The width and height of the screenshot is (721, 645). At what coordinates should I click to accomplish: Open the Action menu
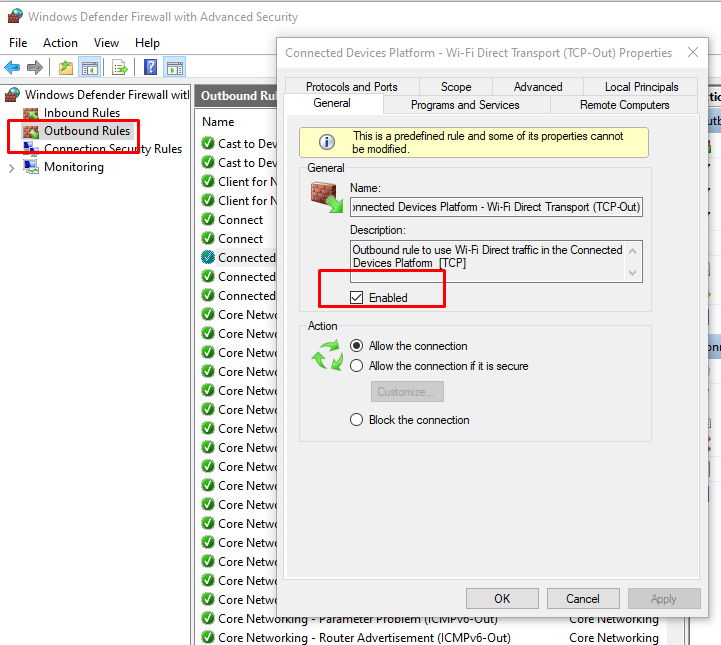point(60,43)
